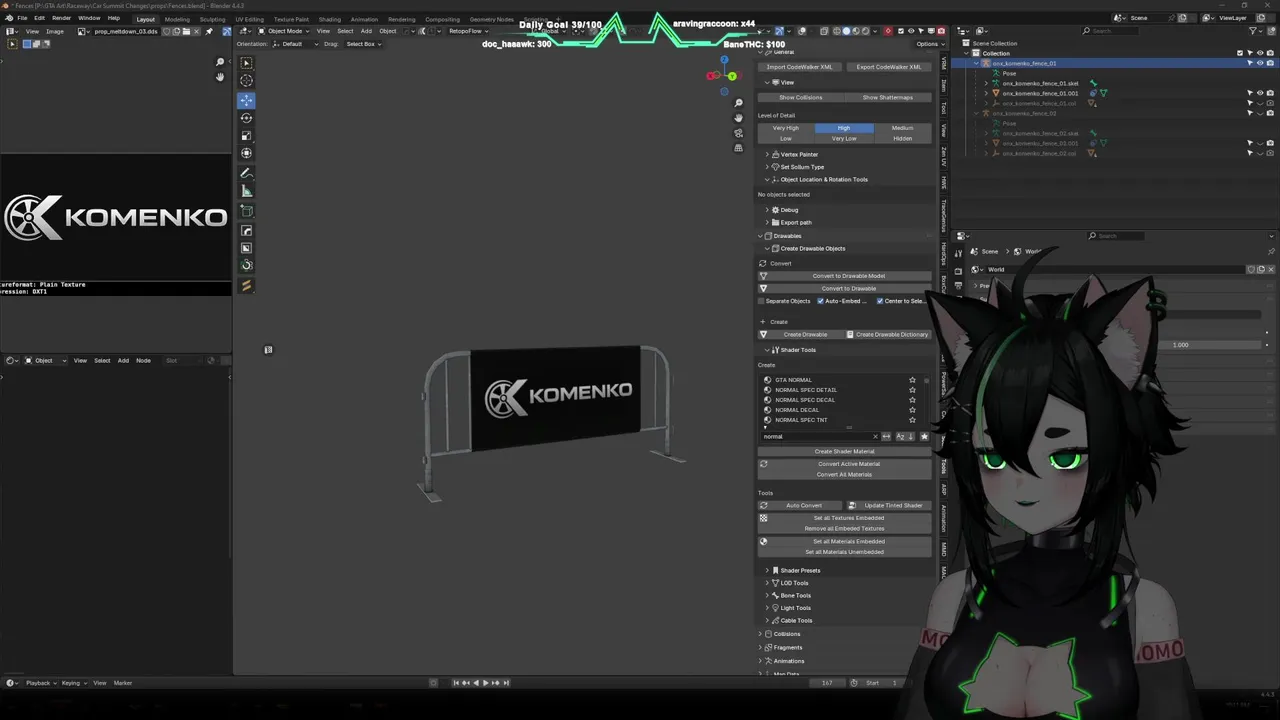Image resolution: width=1280 pixels, height=720 pixels.
Task: Click Convert to Drawable Model button
Action: pyautogui.click(x=848, y=276)
